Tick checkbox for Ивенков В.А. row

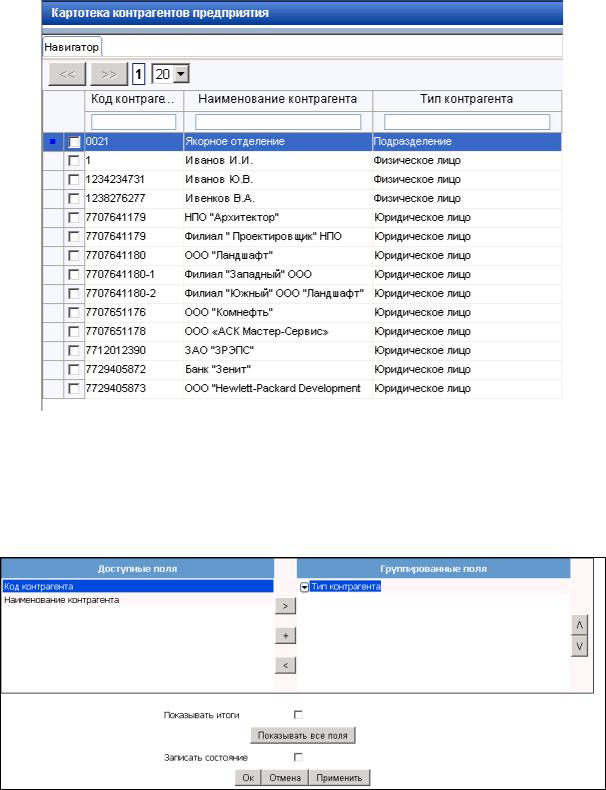74,199
